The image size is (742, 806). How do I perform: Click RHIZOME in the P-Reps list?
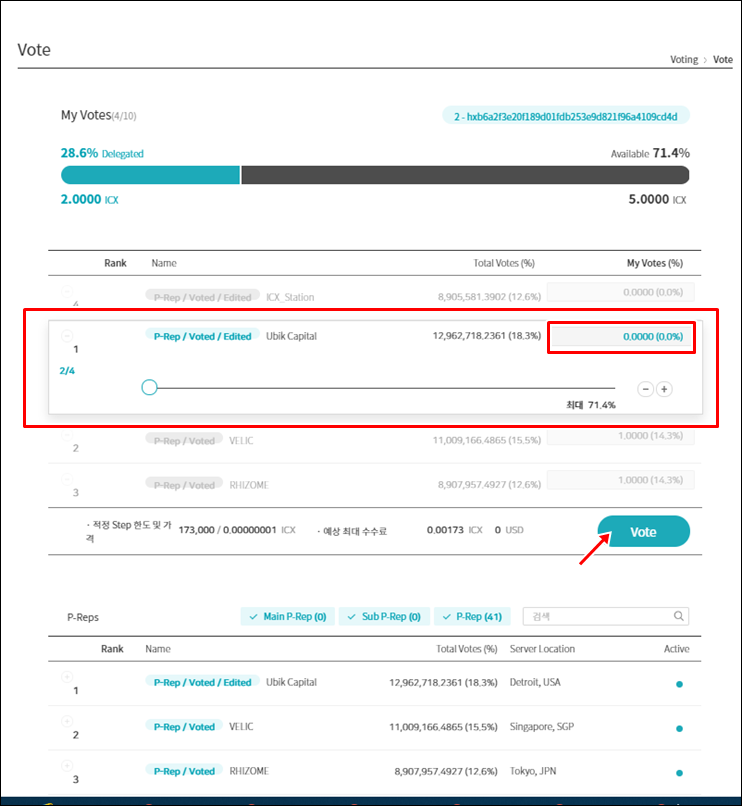pos(249,771)
